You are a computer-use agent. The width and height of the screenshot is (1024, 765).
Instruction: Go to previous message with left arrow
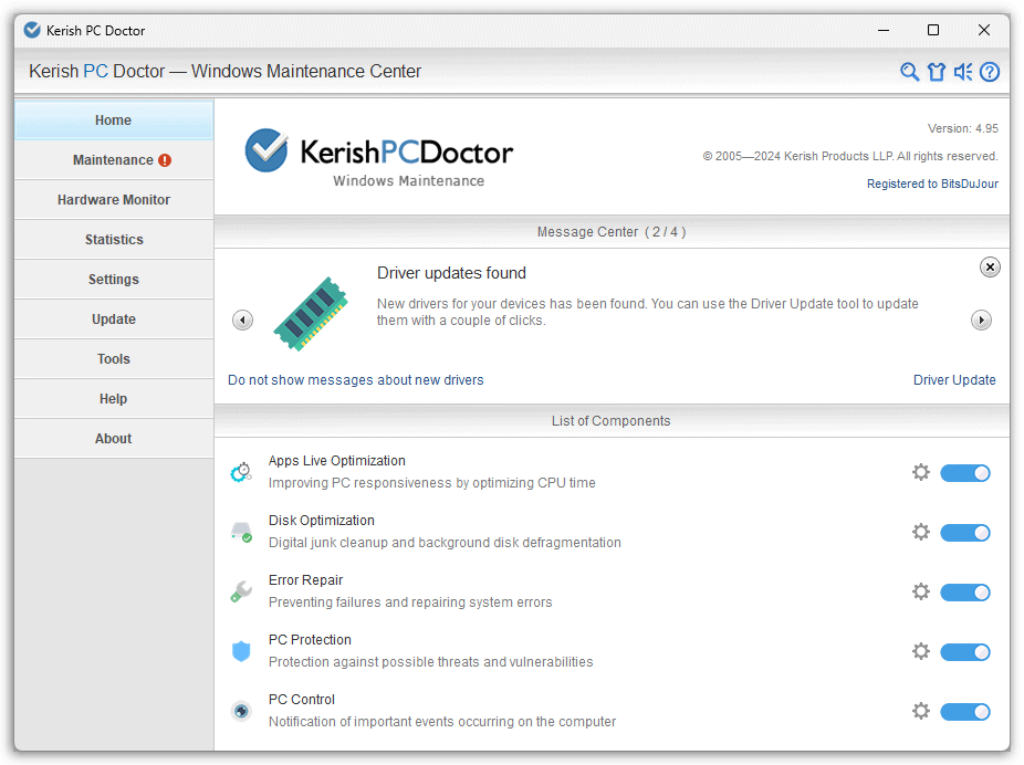243,320
